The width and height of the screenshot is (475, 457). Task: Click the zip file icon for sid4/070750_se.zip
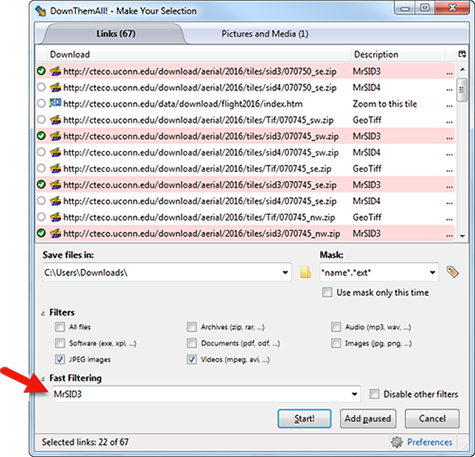(55, 87)
